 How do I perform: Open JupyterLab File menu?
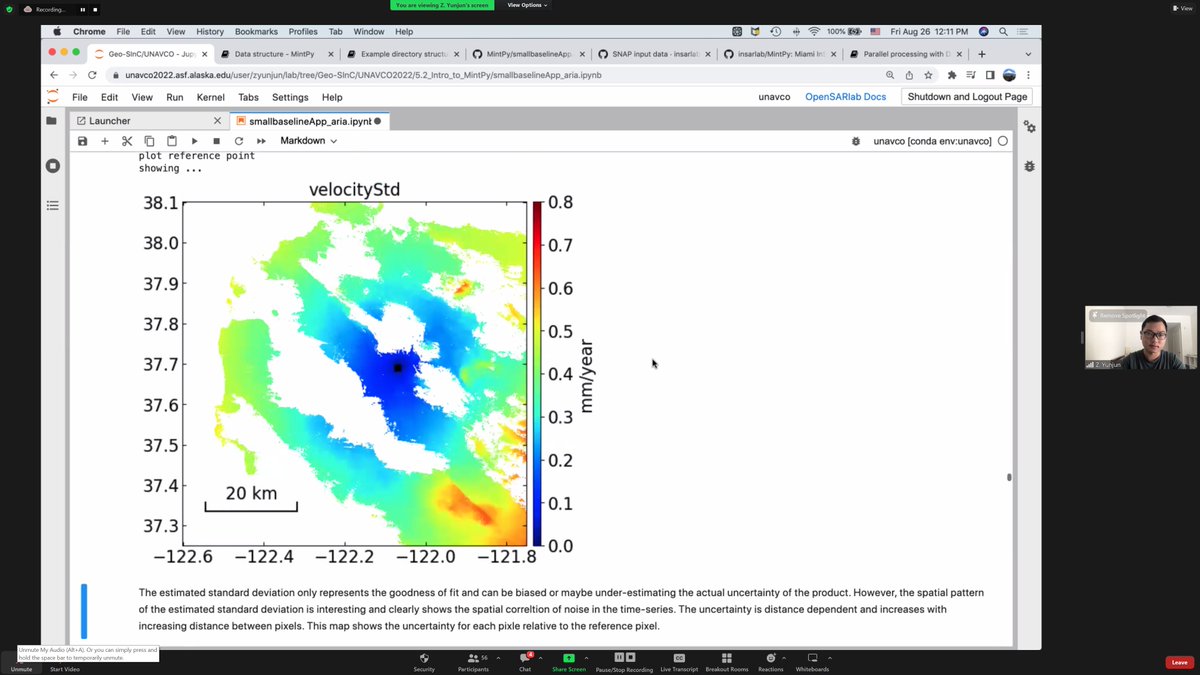coord(80,97)
